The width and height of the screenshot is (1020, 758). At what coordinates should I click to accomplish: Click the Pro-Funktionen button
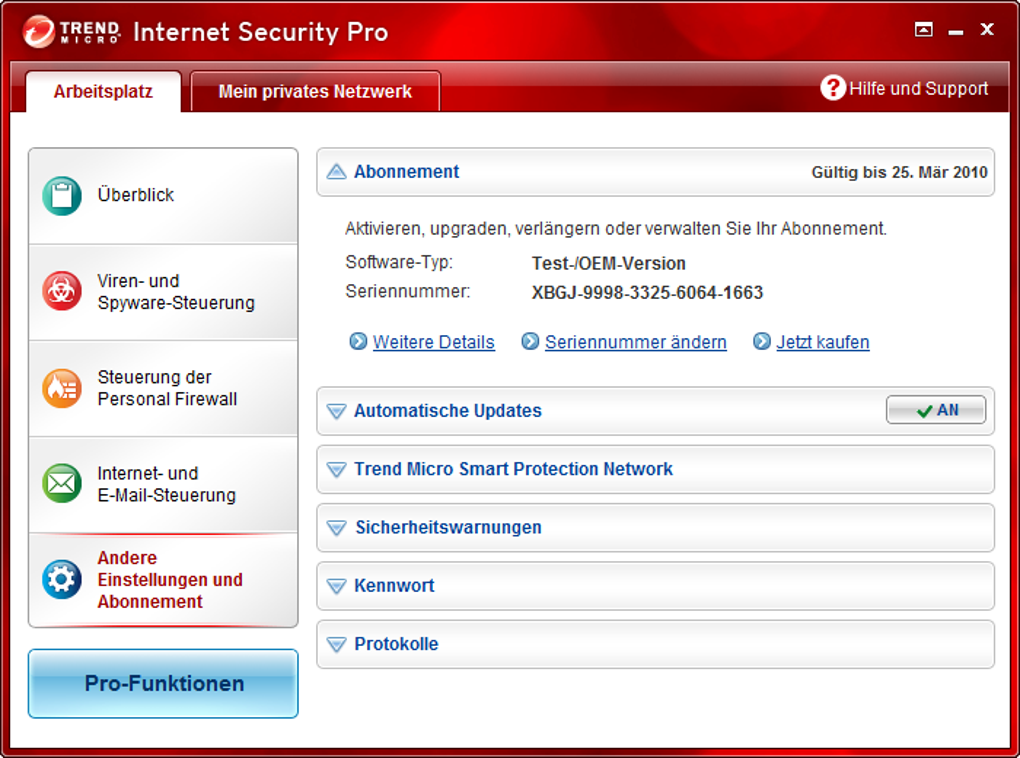(x=162, y=683)
